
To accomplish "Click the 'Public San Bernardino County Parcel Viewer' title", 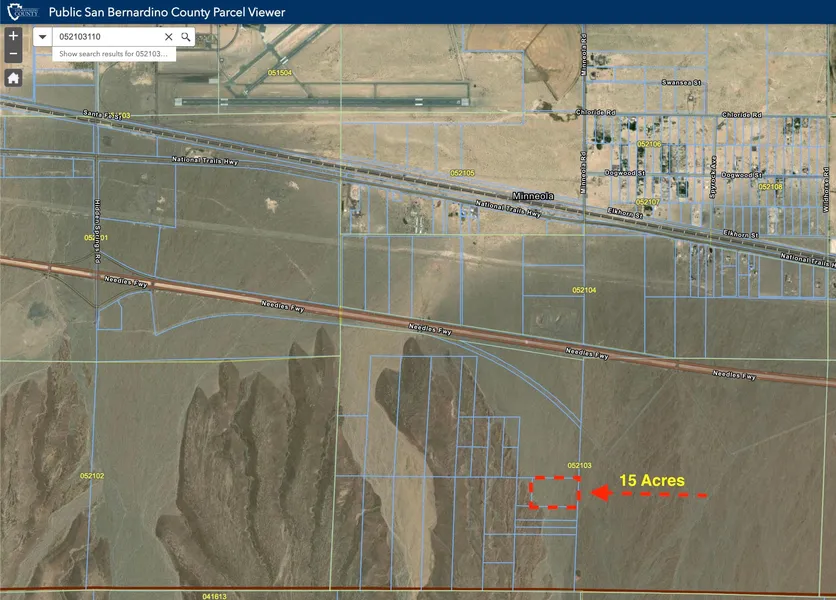I will point(167,12).
